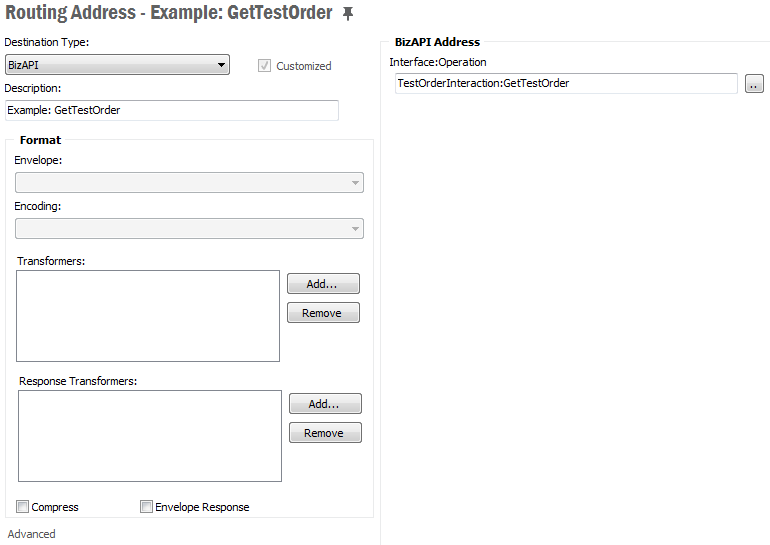Click the Routing Address panel title
The height and width of the screenshot is (545, 770).
(168, 14)
